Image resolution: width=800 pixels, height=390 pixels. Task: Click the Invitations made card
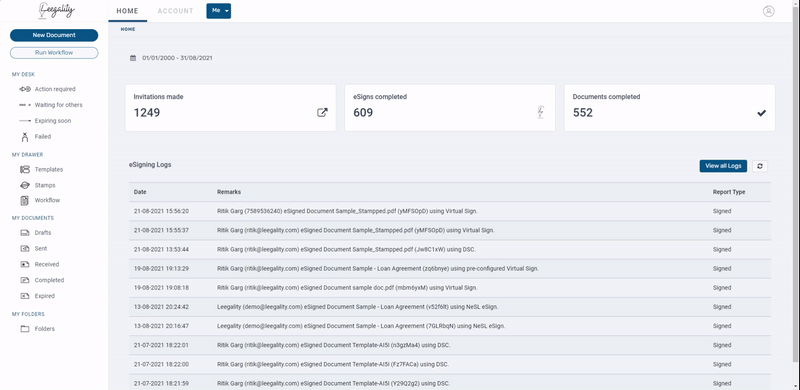pyautogui.click(x=231, y=108)
